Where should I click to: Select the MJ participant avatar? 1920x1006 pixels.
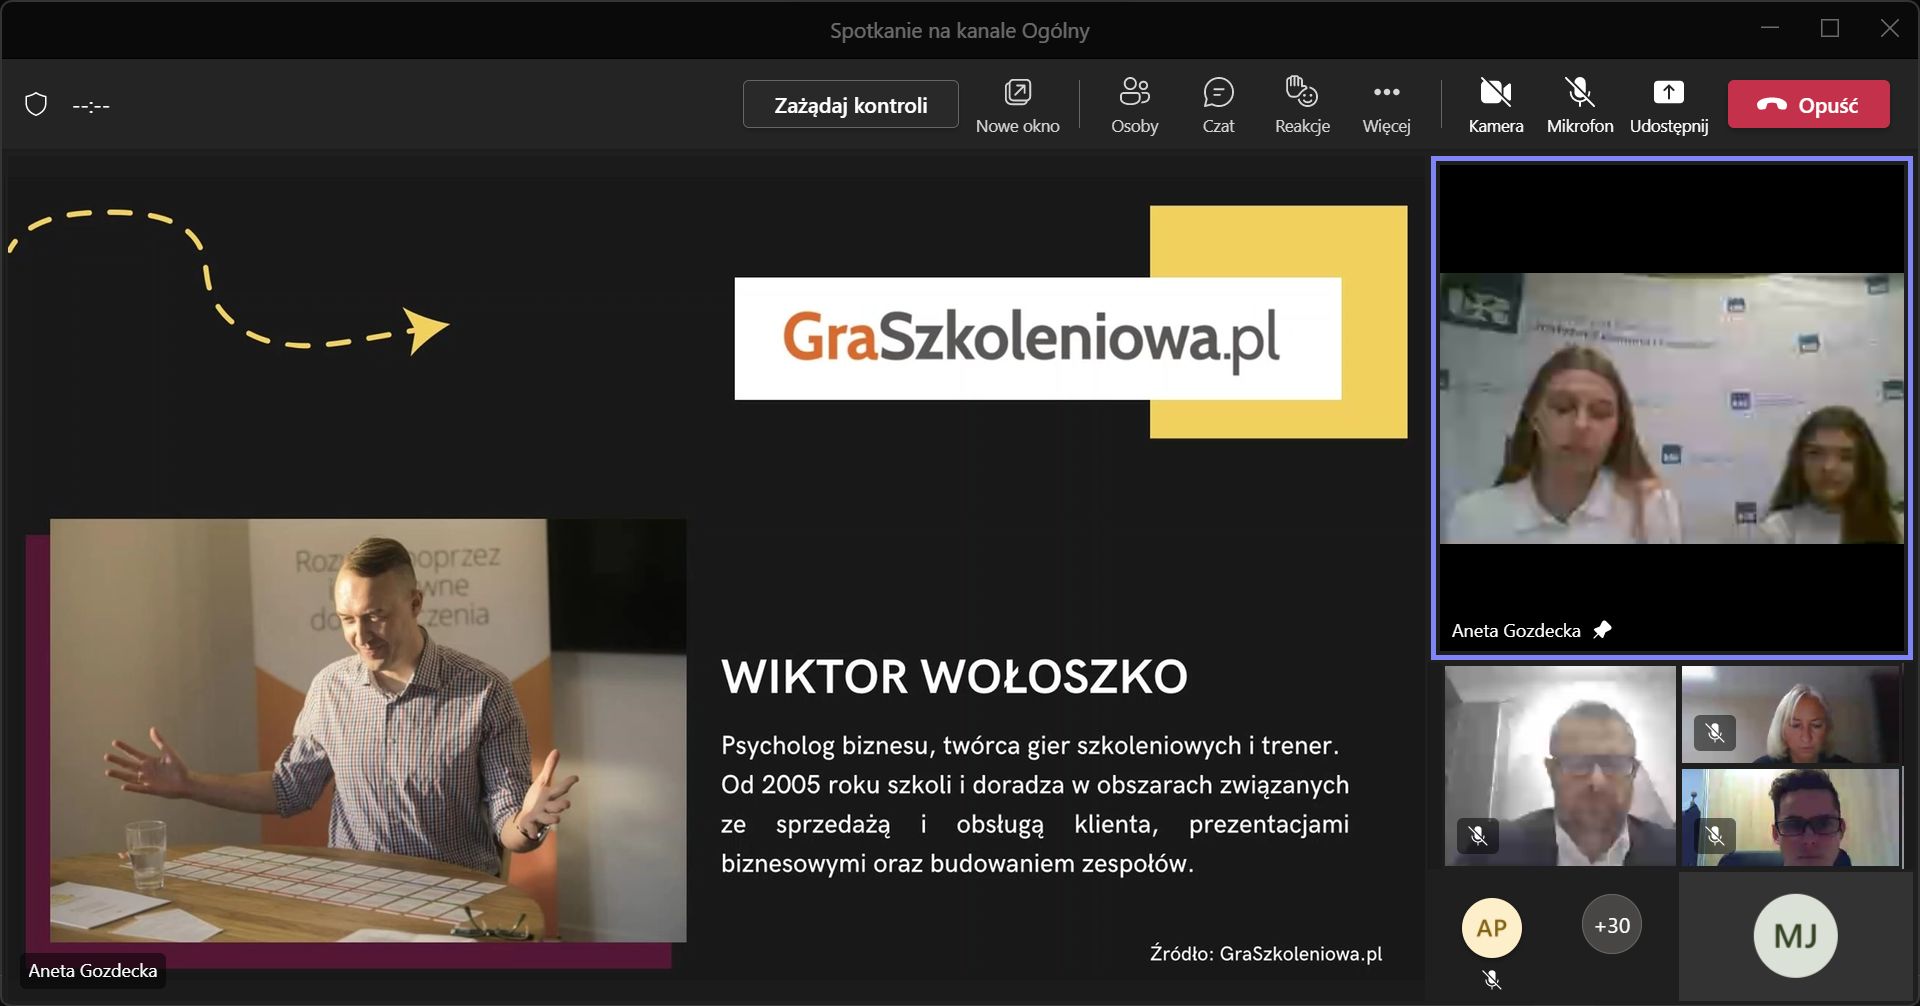1795,936
